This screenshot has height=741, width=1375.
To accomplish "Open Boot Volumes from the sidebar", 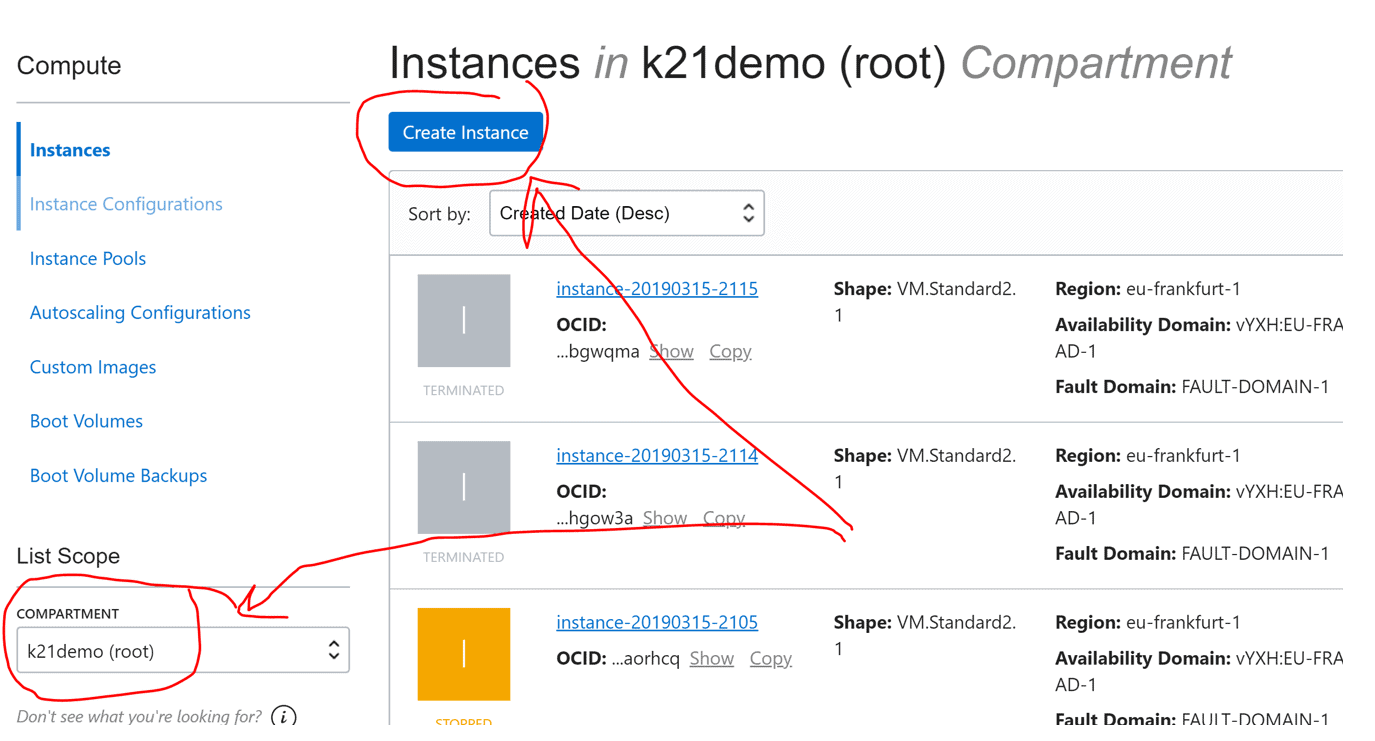I will coord(86,421).
